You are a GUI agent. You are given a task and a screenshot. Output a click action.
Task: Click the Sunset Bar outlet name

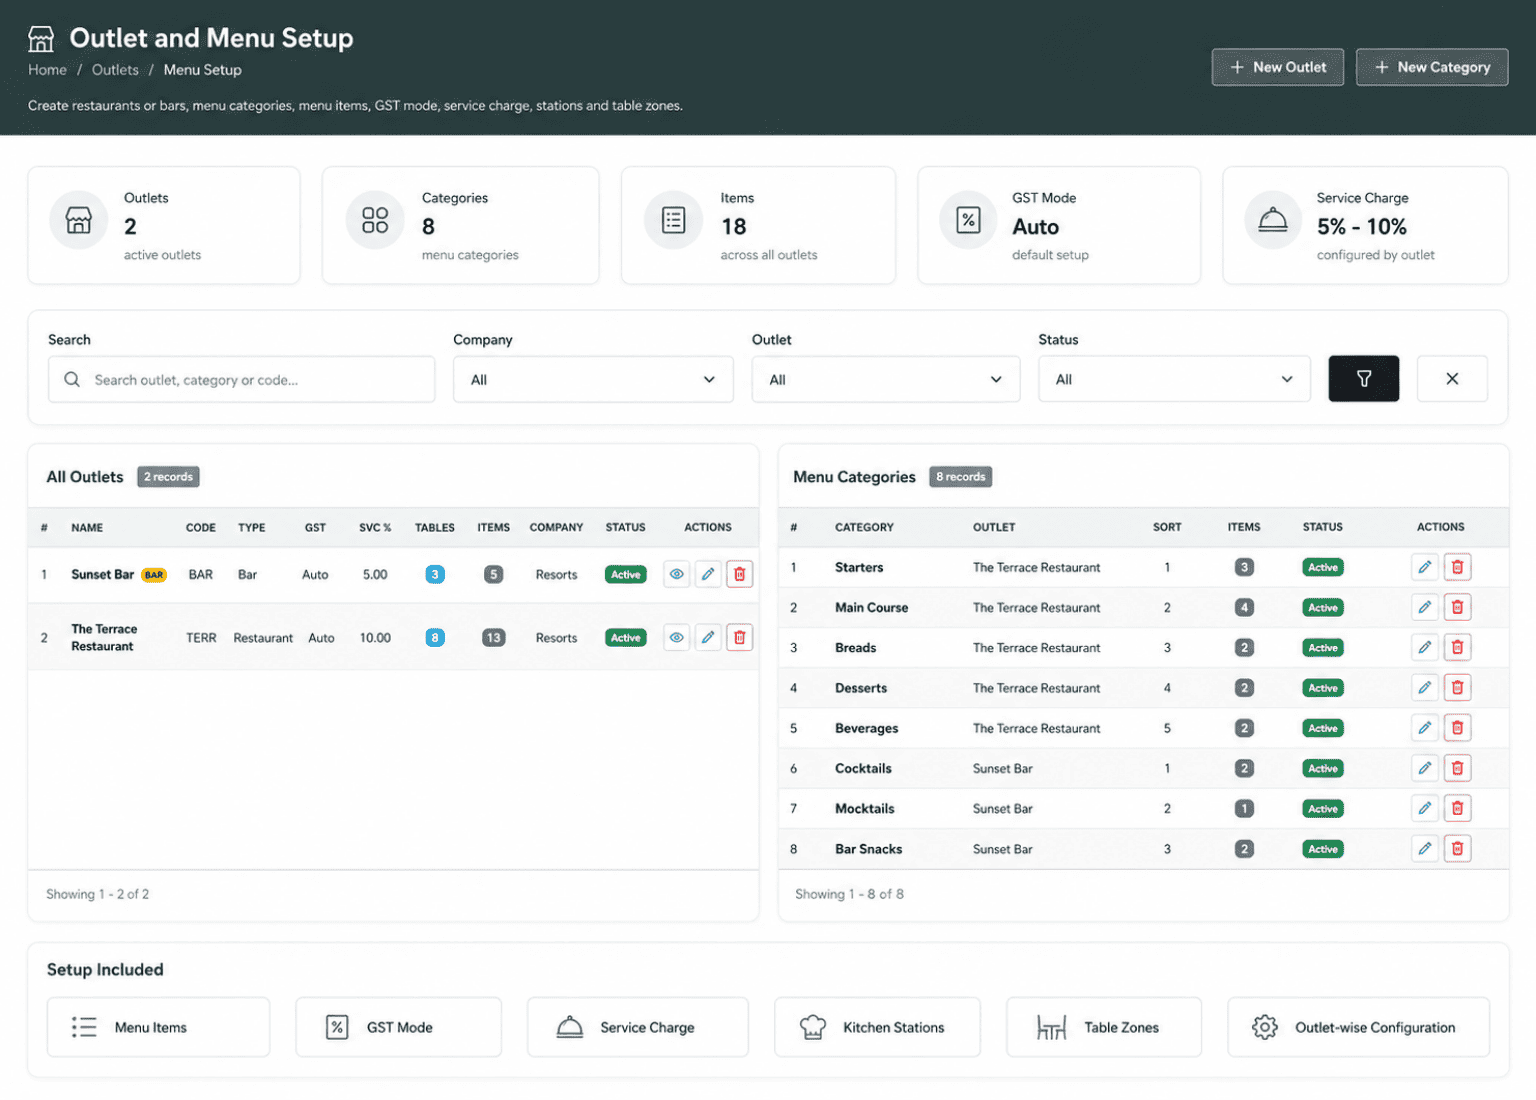click(x=102, y=574)
